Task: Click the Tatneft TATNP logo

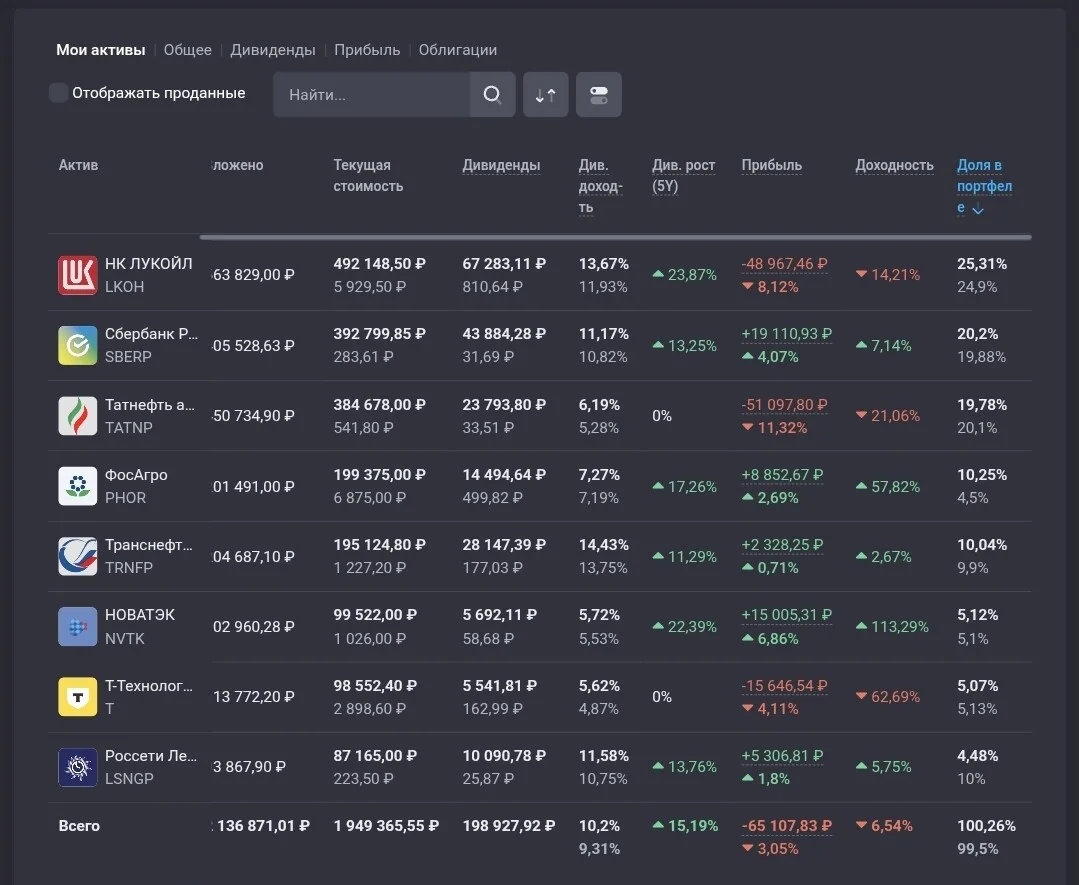Action: tap(78, 416)
